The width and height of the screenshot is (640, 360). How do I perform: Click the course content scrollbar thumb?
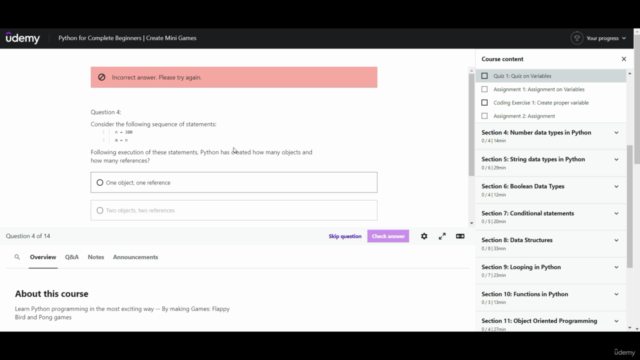pyautogui.click(x=629, y=206)
